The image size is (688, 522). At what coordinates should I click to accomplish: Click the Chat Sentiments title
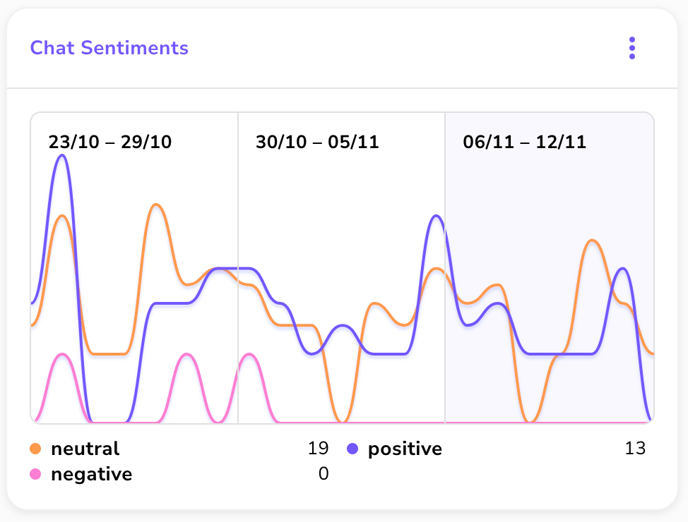(x=109, y=48)
